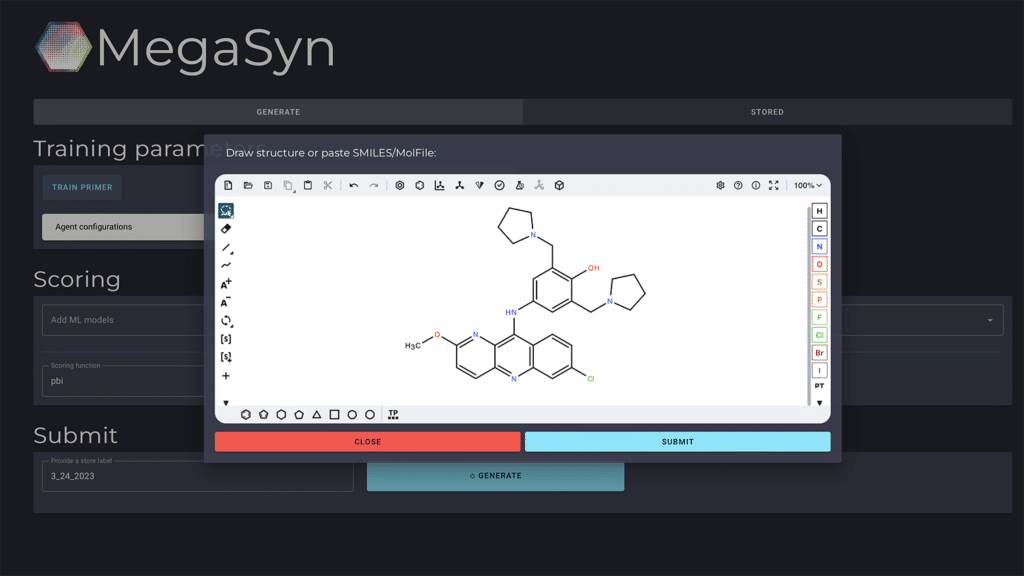This screenshot has width=1024, height=576.
Task: Click the GENERATE button below dialog
Action: (496, 476)
